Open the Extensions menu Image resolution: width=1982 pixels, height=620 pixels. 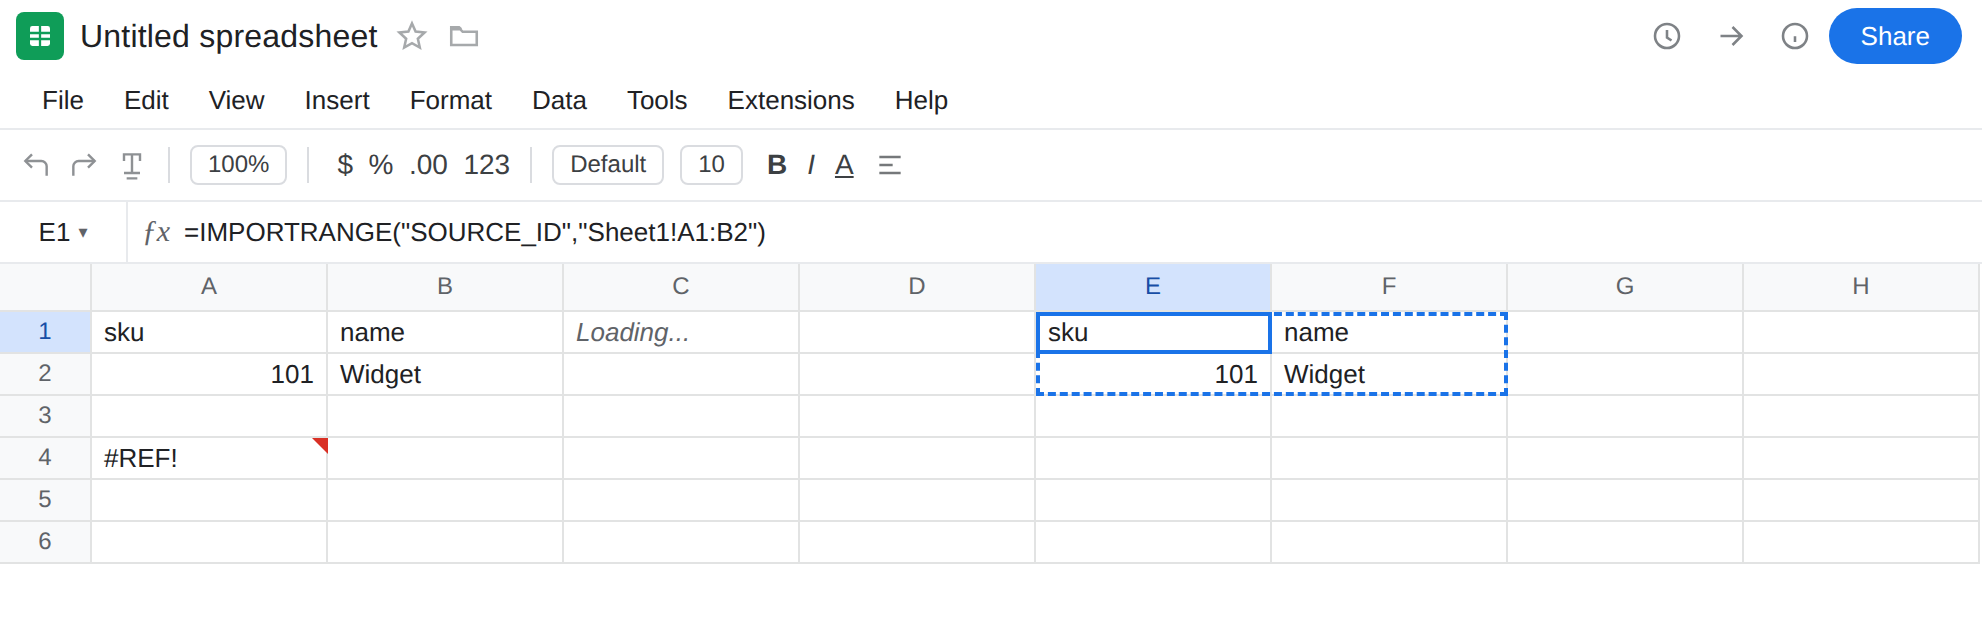pyautogui.click(x=791, y=101)
